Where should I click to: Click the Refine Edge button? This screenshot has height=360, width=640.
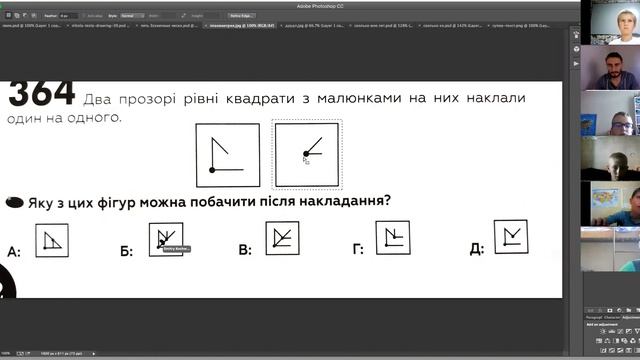(242, 16)
